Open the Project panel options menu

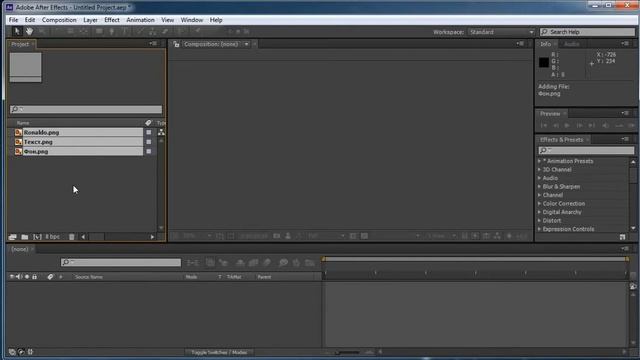click(x=153, y=44)
